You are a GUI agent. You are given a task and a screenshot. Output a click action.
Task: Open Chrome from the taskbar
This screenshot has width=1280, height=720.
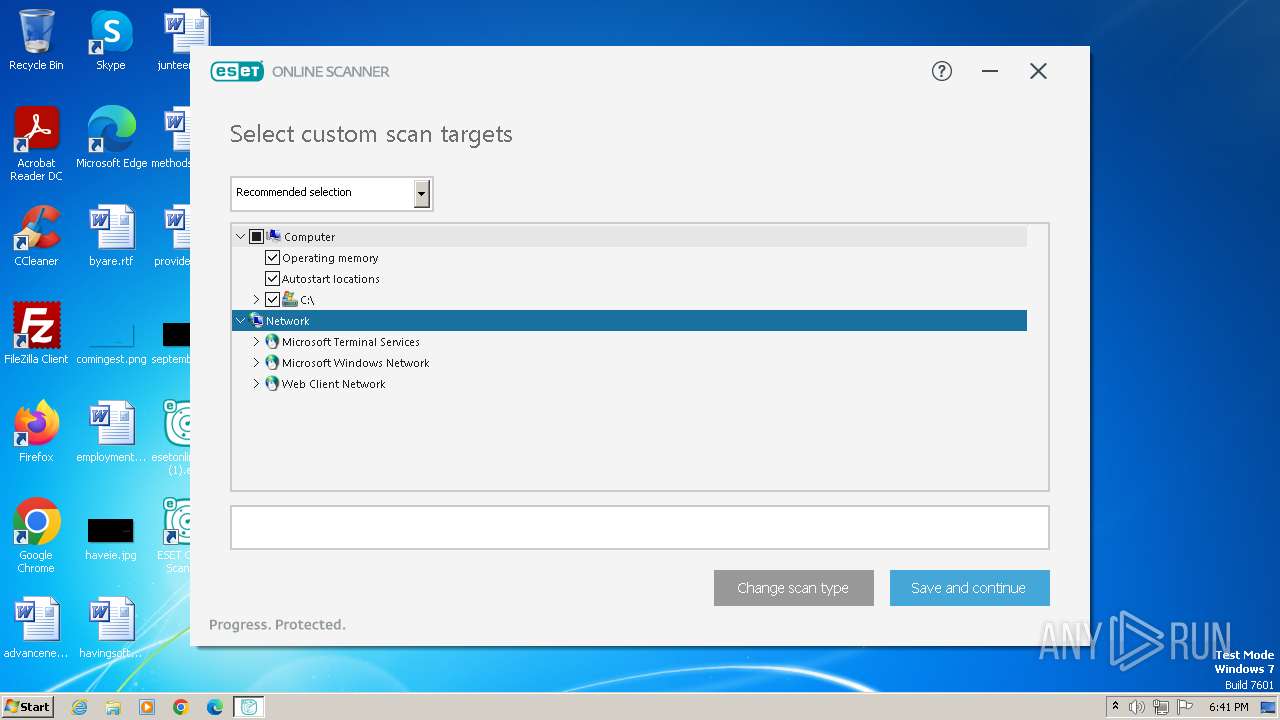[x=181, y=707]
